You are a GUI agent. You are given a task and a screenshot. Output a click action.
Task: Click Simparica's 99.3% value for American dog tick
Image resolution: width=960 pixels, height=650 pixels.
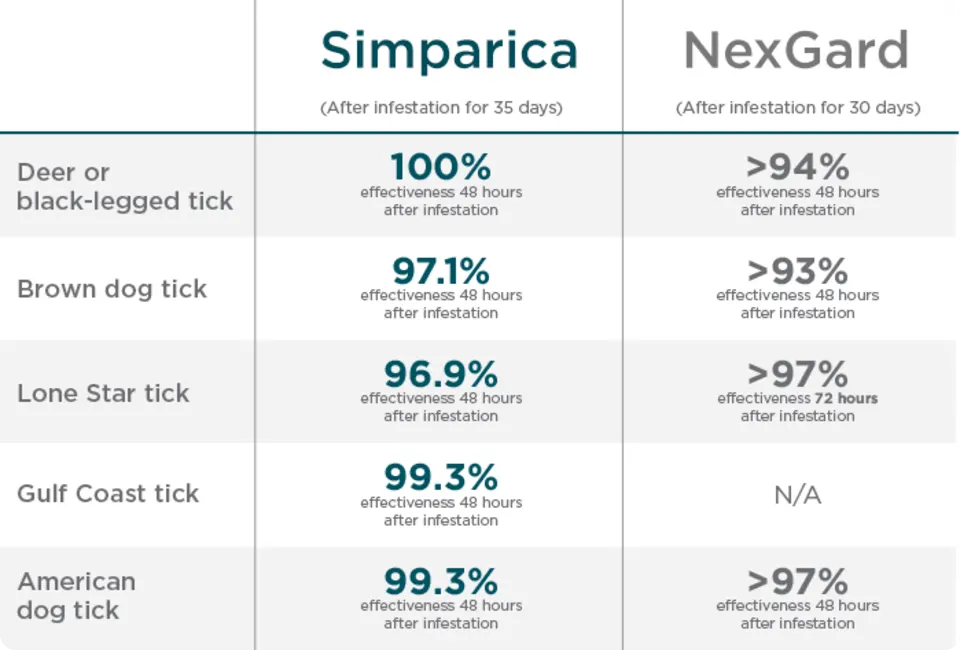[441, 581]
